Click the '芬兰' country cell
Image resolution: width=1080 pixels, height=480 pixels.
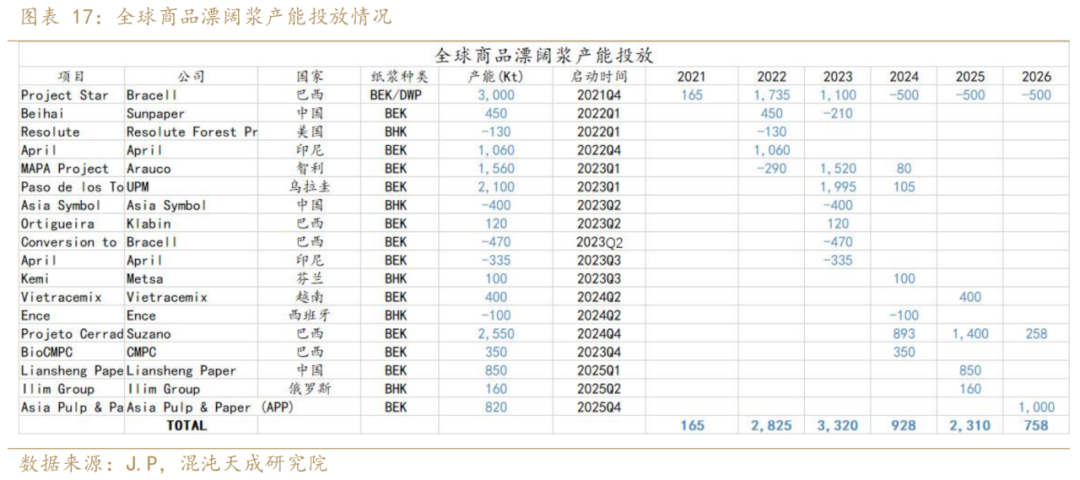pos(309,279)
